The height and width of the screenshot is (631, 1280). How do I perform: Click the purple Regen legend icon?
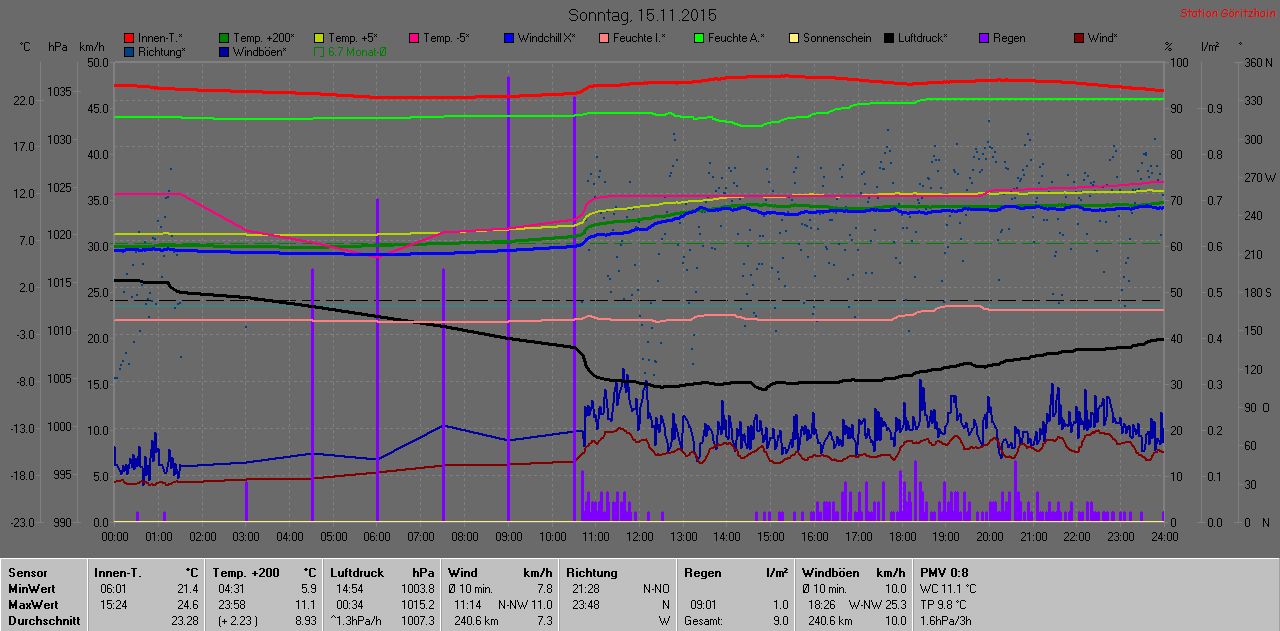click(984, 38)
